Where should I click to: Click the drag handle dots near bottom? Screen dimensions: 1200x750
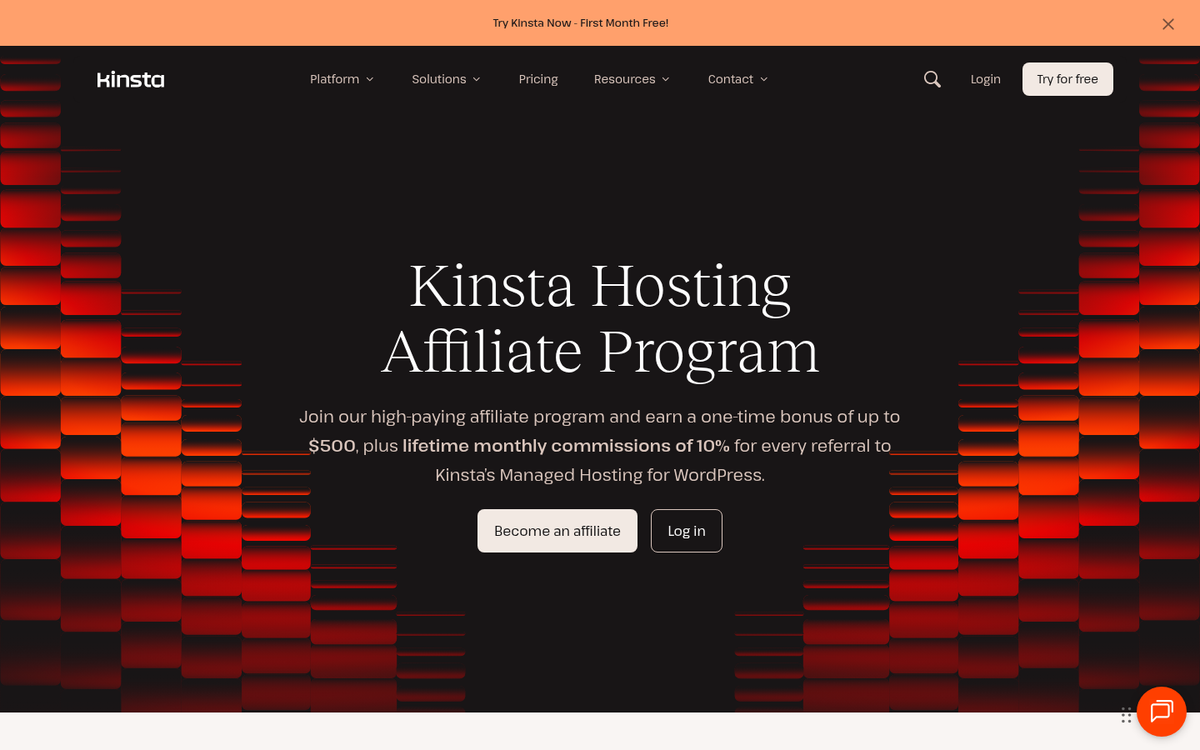[1126, 715]
